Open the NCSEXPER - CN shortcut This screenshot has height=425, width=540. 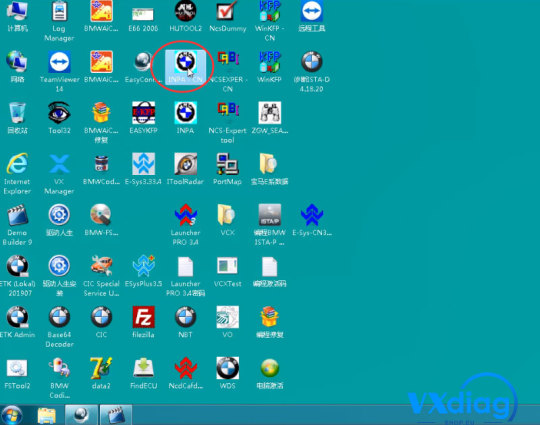[228, 72]
